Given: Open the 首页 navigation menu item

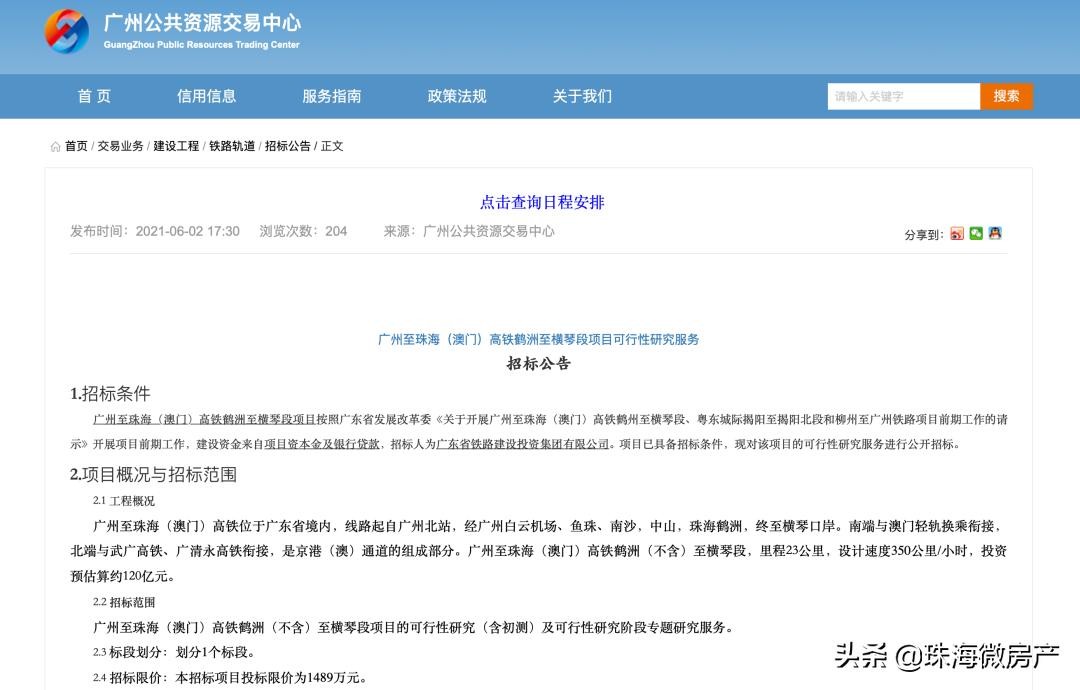Looking at the screenshot, I should pyautogui.click(x=94, y=96).
